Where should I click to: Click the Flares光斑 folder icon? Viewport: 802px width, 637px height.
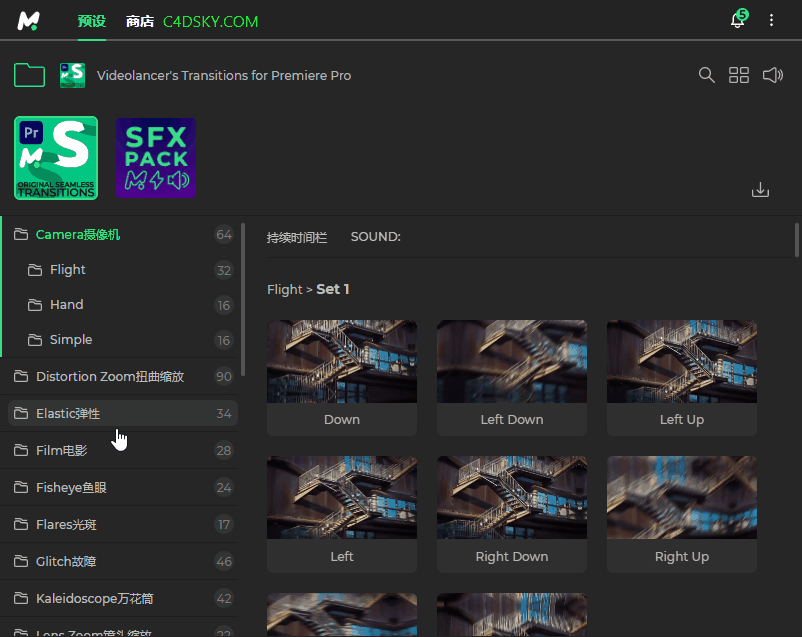[21, 524]
